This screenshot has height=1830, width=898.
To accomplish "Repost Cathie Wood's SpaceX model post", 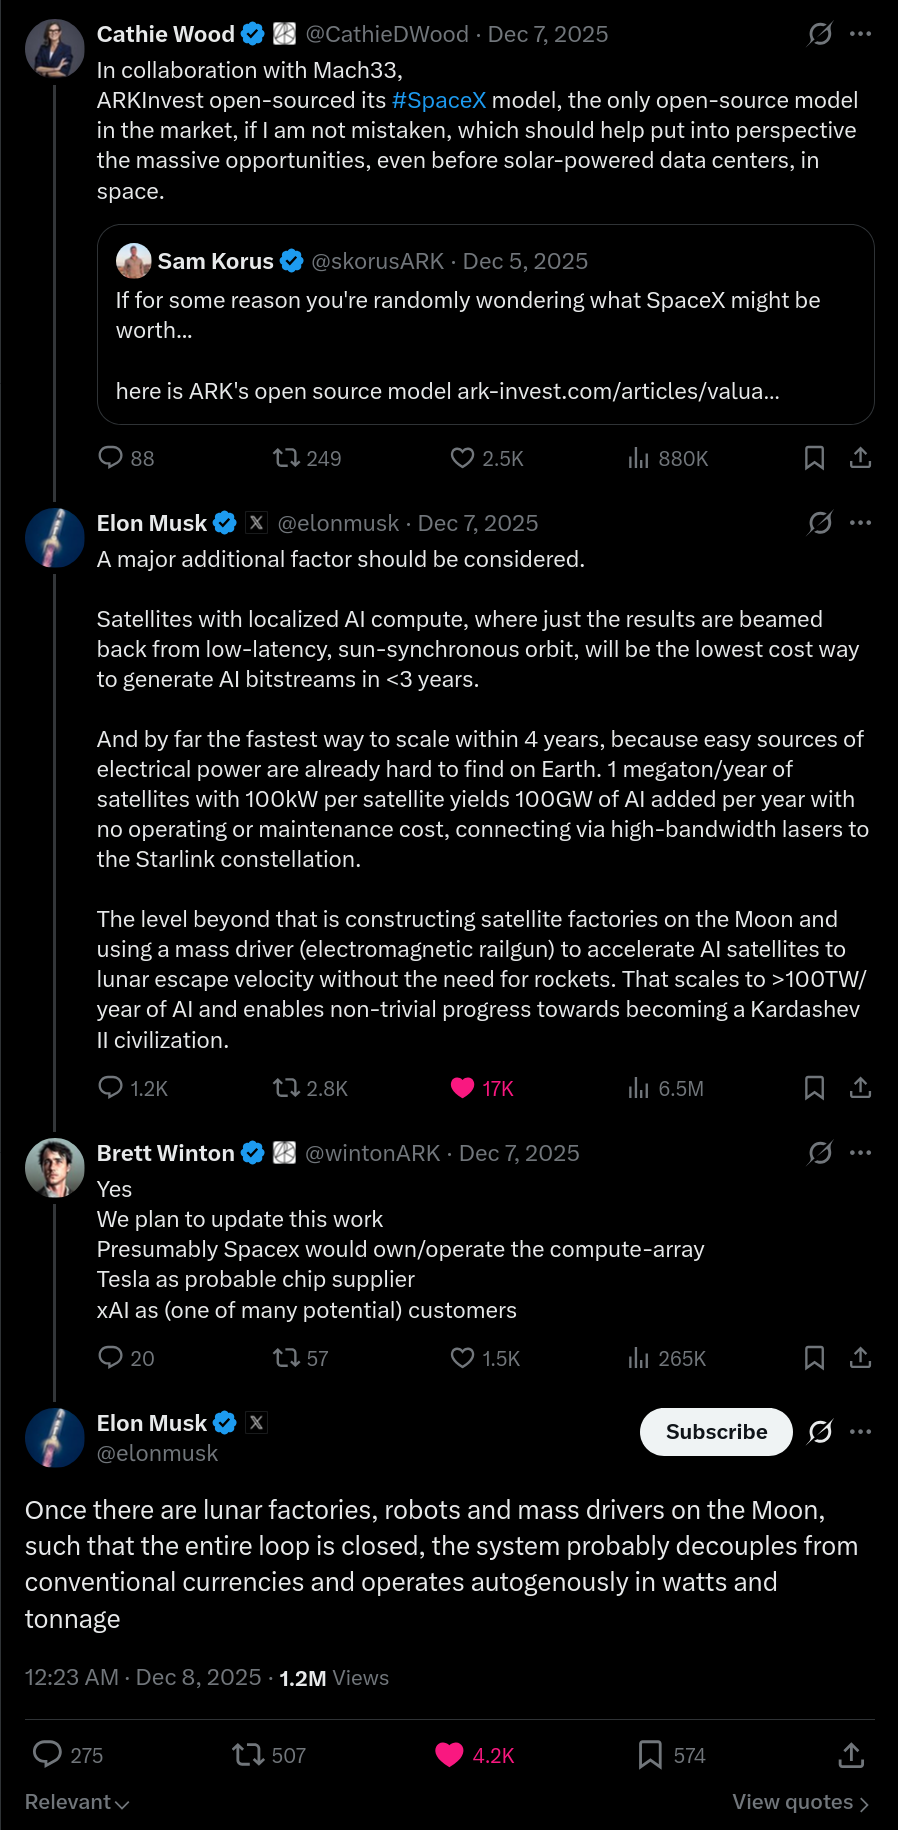I will point(287,458).
